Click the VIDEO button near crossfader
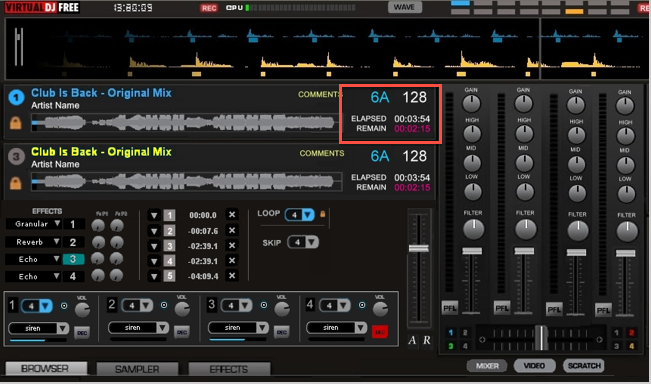The width and height of the screenshot is (651, 384). pos(534,365)
